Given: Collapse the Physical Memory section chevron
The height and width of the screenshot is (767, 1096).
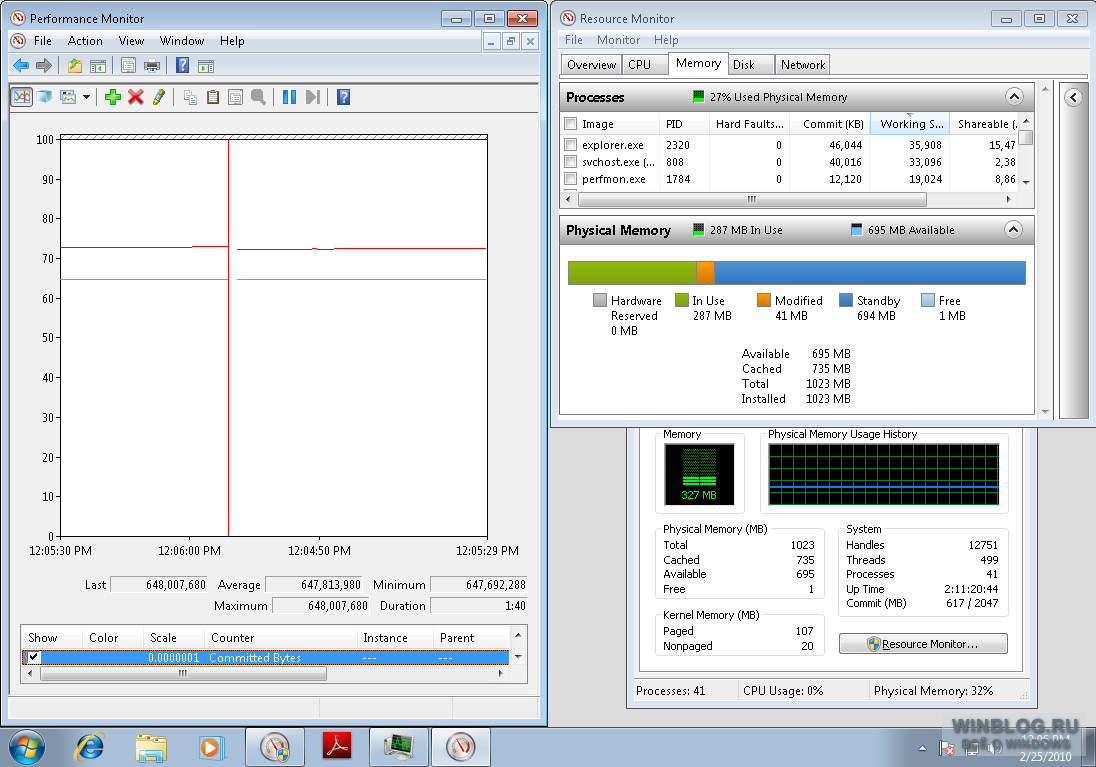Looking at the screenshot, I should tap(1013, 229).
